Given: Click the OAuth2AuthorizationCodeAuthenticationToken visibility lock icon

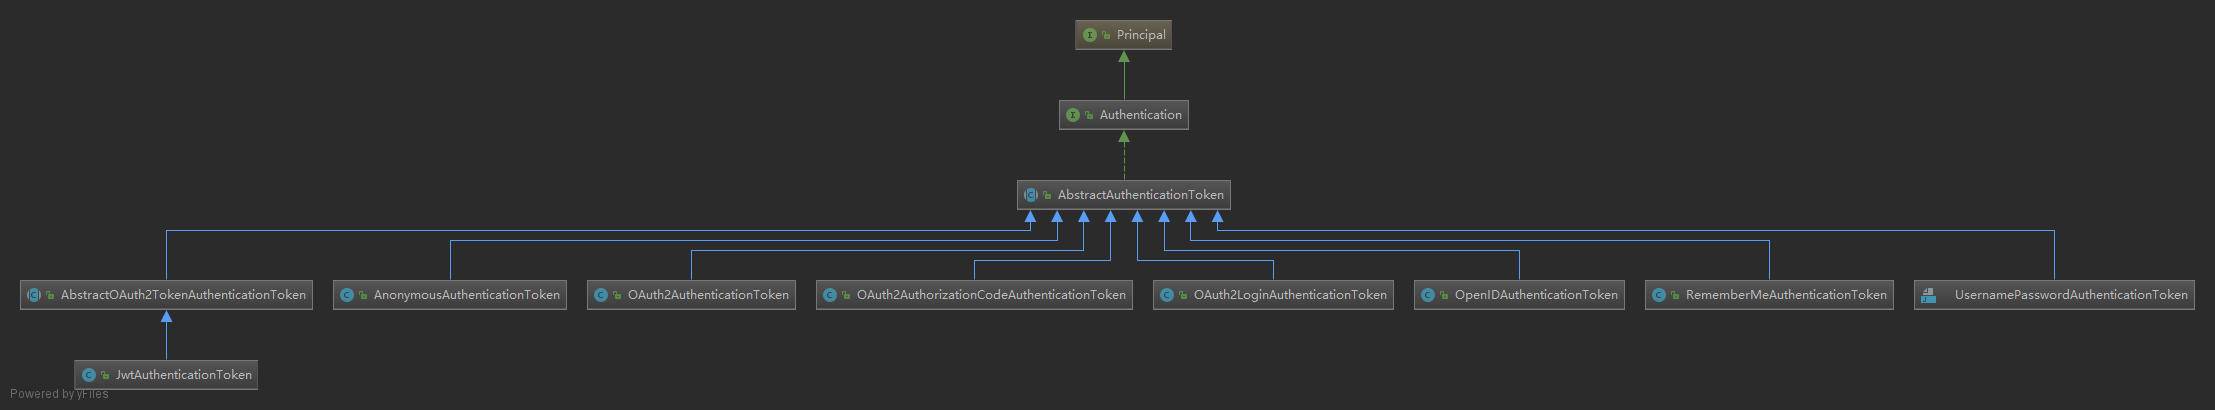Looking at the screenshot, I should (846, 295).
